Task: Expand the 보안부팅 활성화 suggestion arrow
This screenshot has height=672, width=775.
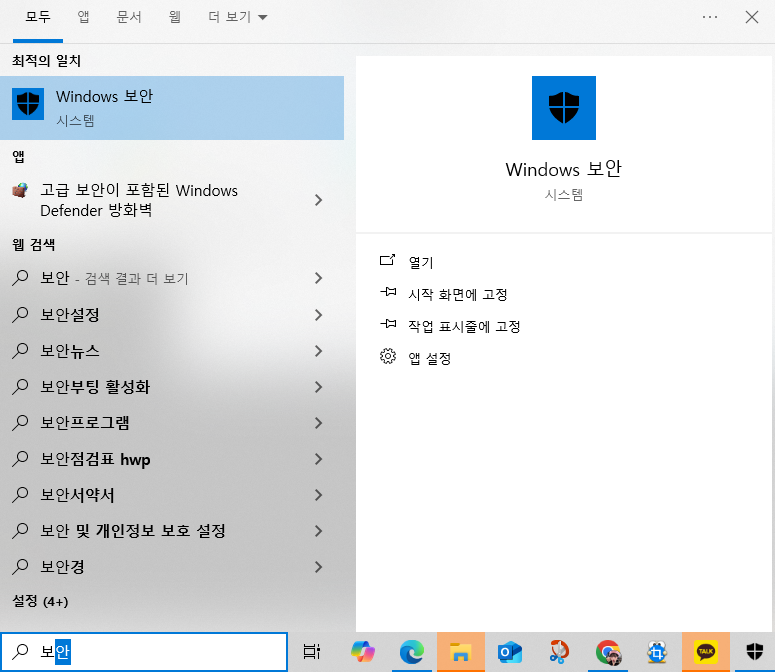Action: point(318,387)
